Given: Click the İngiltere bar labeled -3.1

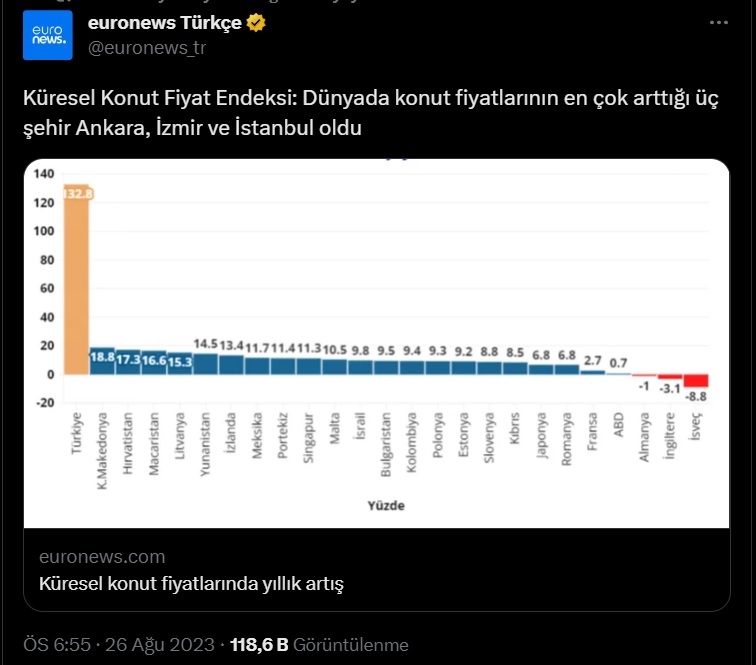Looking at the screenshot, I should [x=670, y=377].
